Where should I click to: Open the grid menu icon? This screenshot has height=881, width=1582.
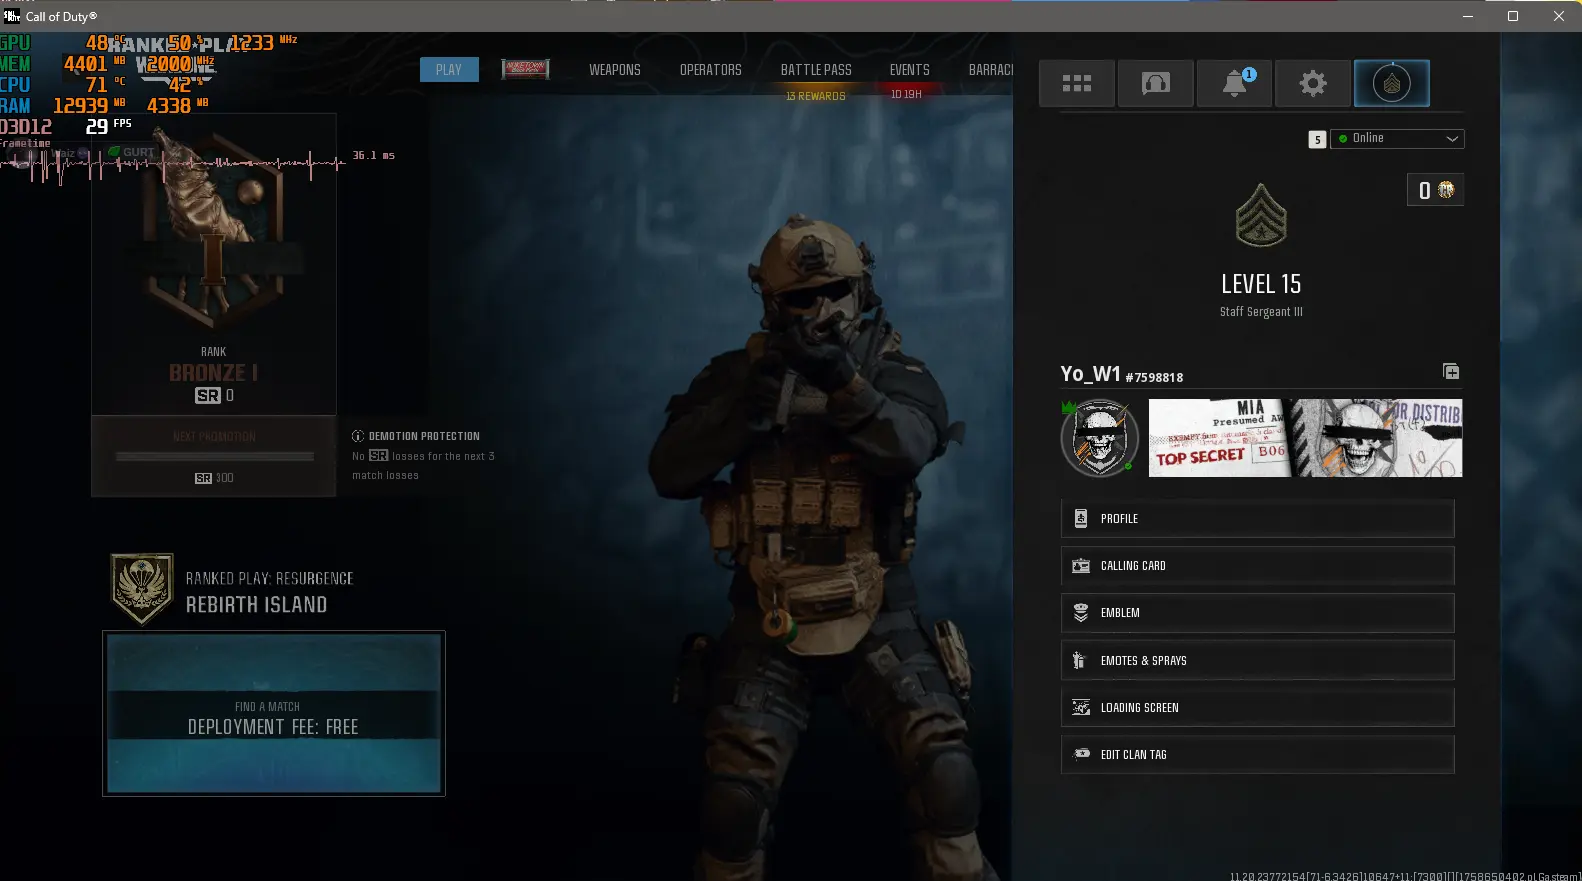[x=1076, y=84]
